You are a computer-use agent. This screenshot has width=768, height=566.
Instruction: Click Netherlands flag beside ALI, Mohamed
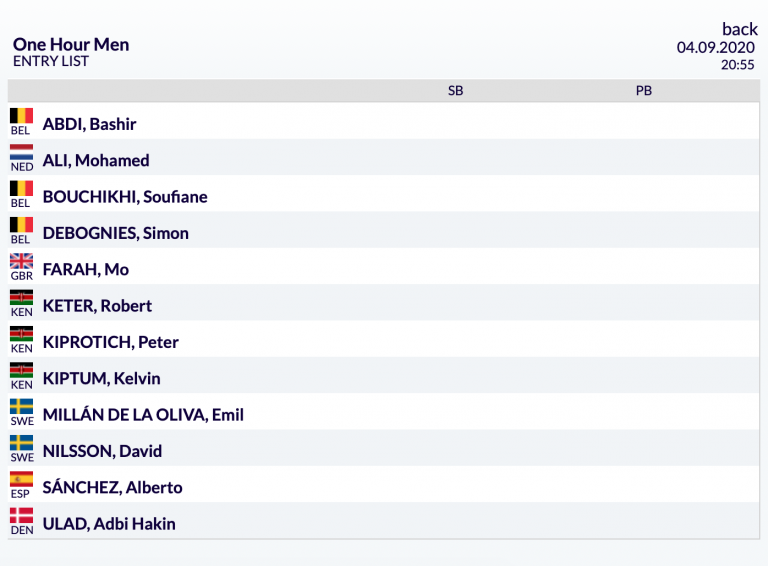pos(21,153)
